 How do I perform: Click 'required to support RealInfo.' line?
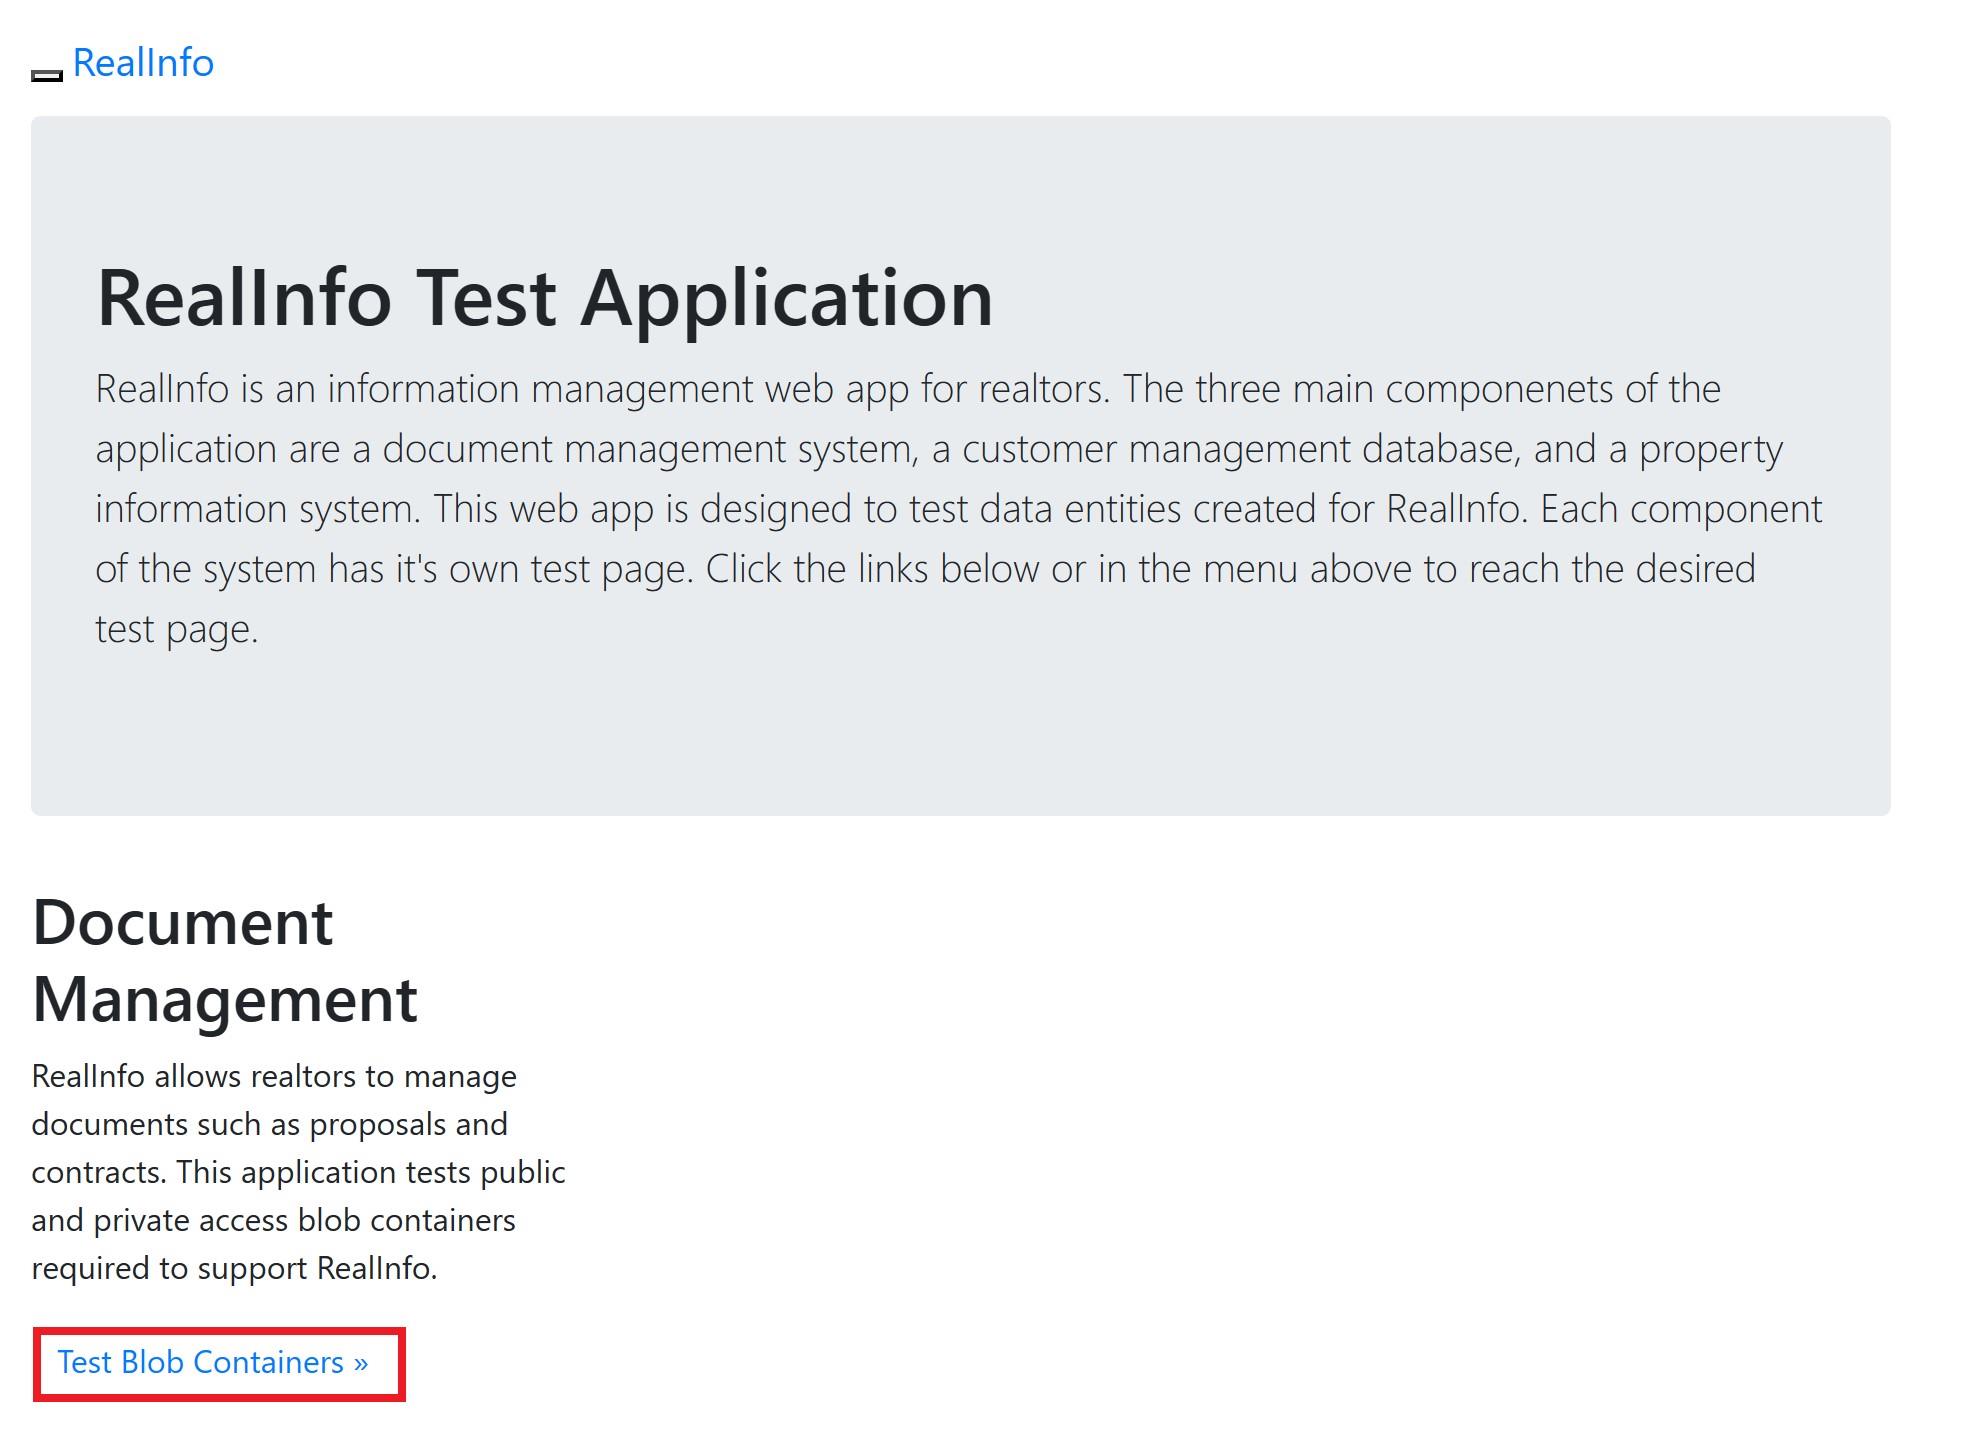coord(234,1268)
